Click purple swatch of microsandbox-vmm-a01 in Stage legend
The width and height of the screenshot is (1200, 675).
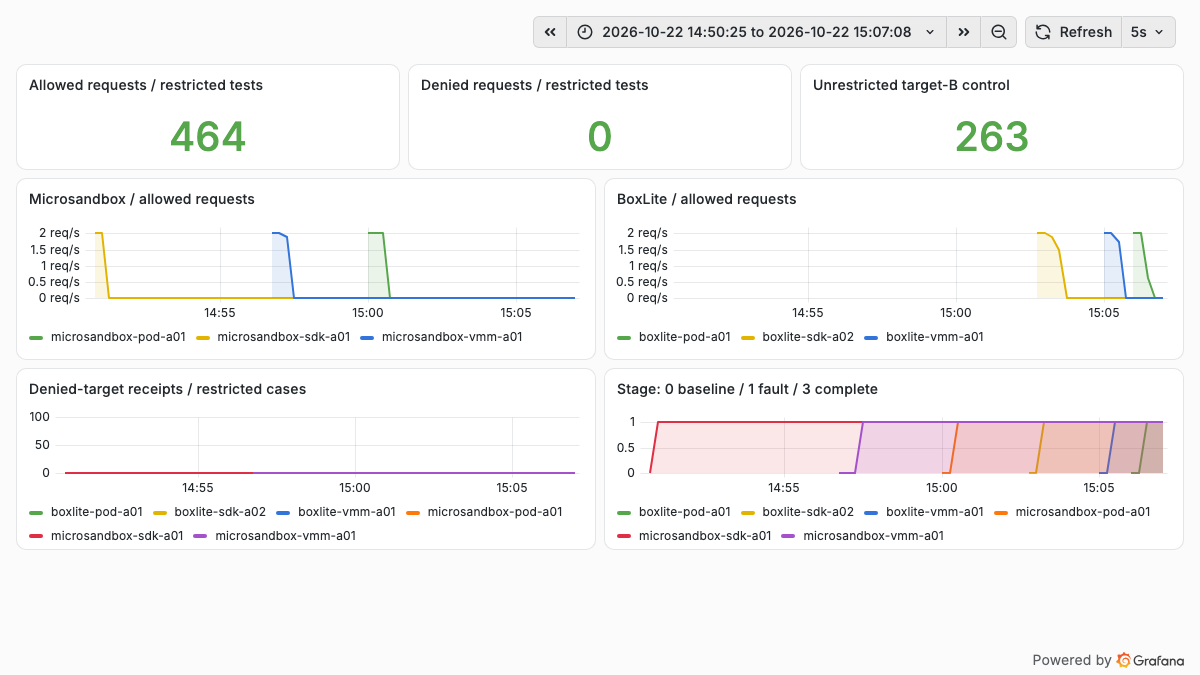[790, 536]
